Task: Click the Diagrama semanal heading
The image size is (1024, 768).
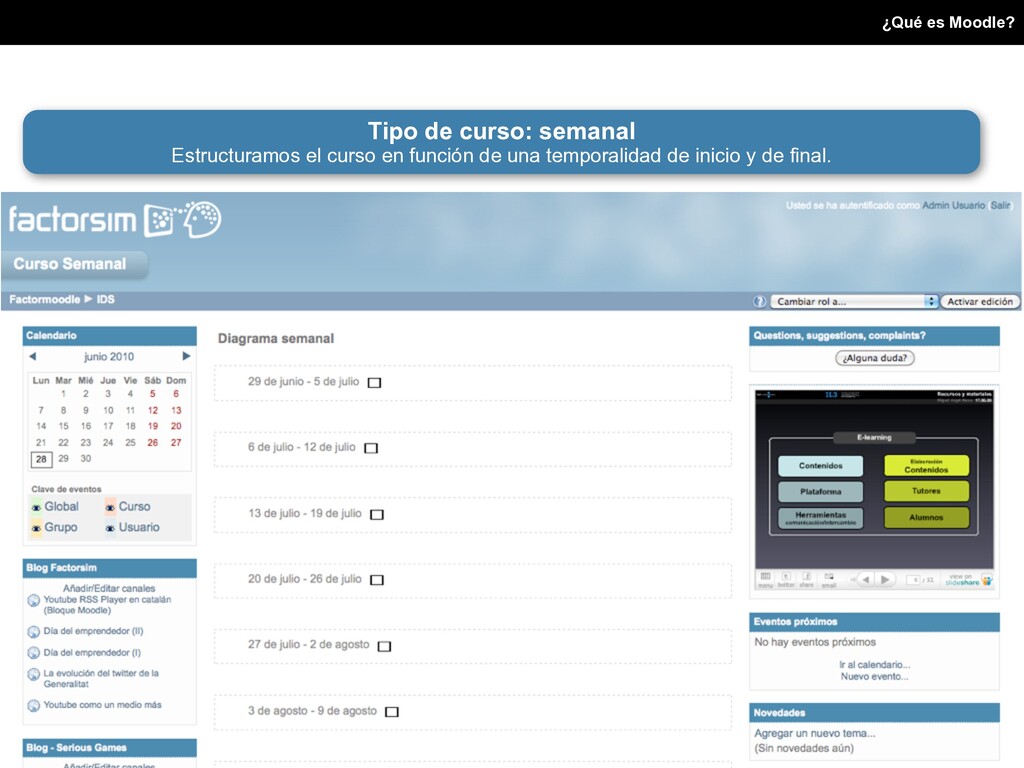Action: (x=276, y=339)
